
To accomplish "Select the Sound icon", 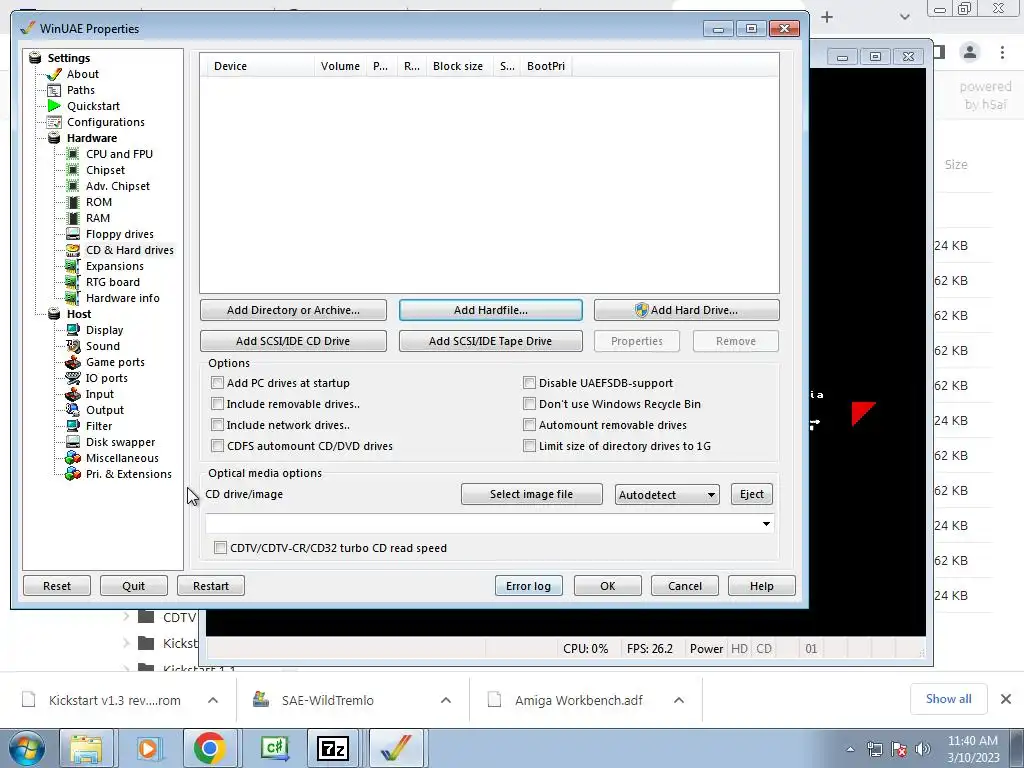I will pyautogui.click(x=73, y=346).
